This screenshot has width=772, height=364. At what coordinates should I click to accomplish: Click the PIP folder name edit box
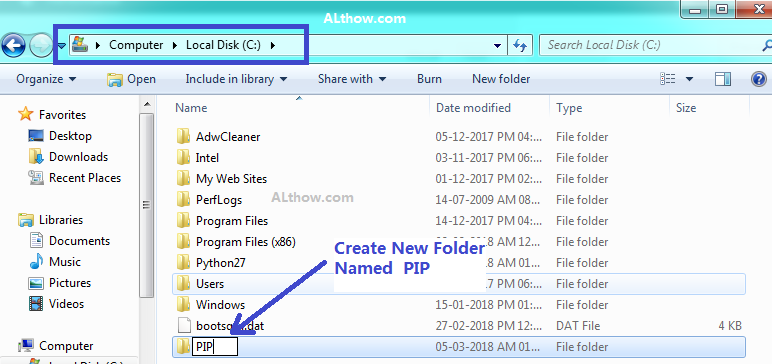coord(215,347)
